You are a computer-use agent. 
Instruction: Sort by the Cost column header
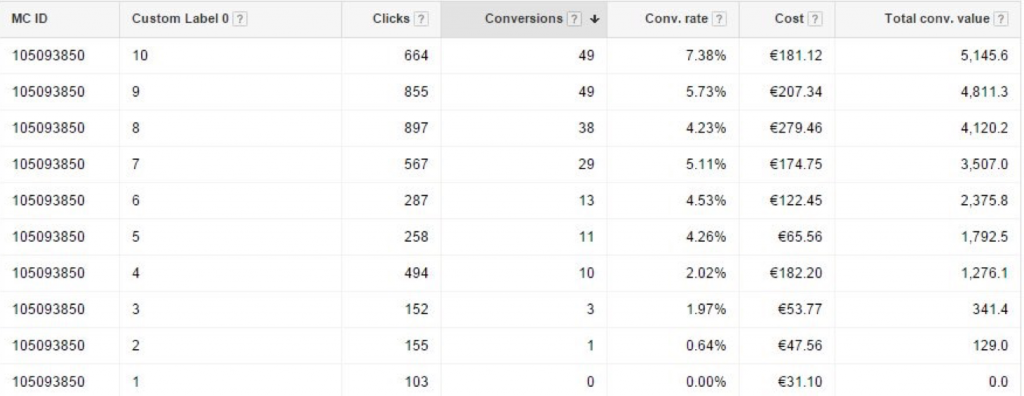[x=790, y=19]
